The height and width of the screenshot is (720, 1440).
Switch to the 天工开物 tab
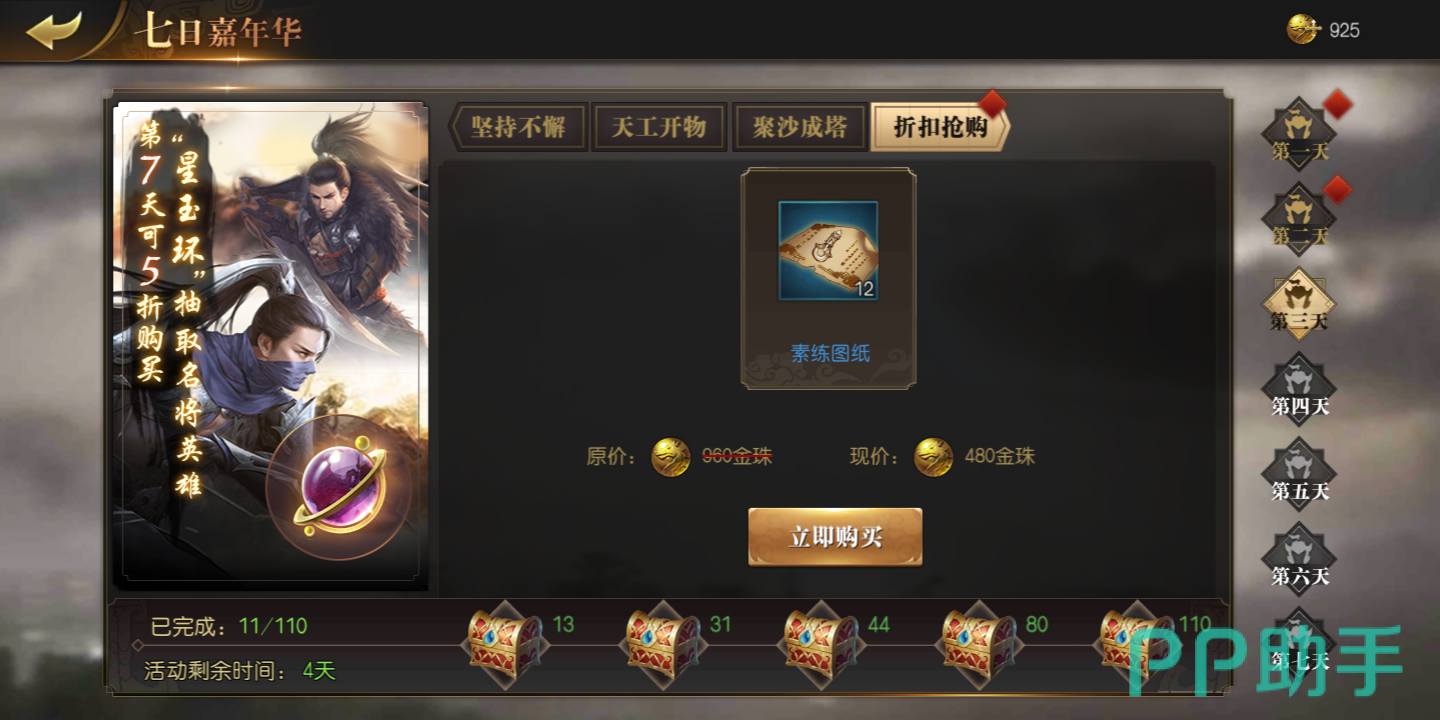point(659,127)
